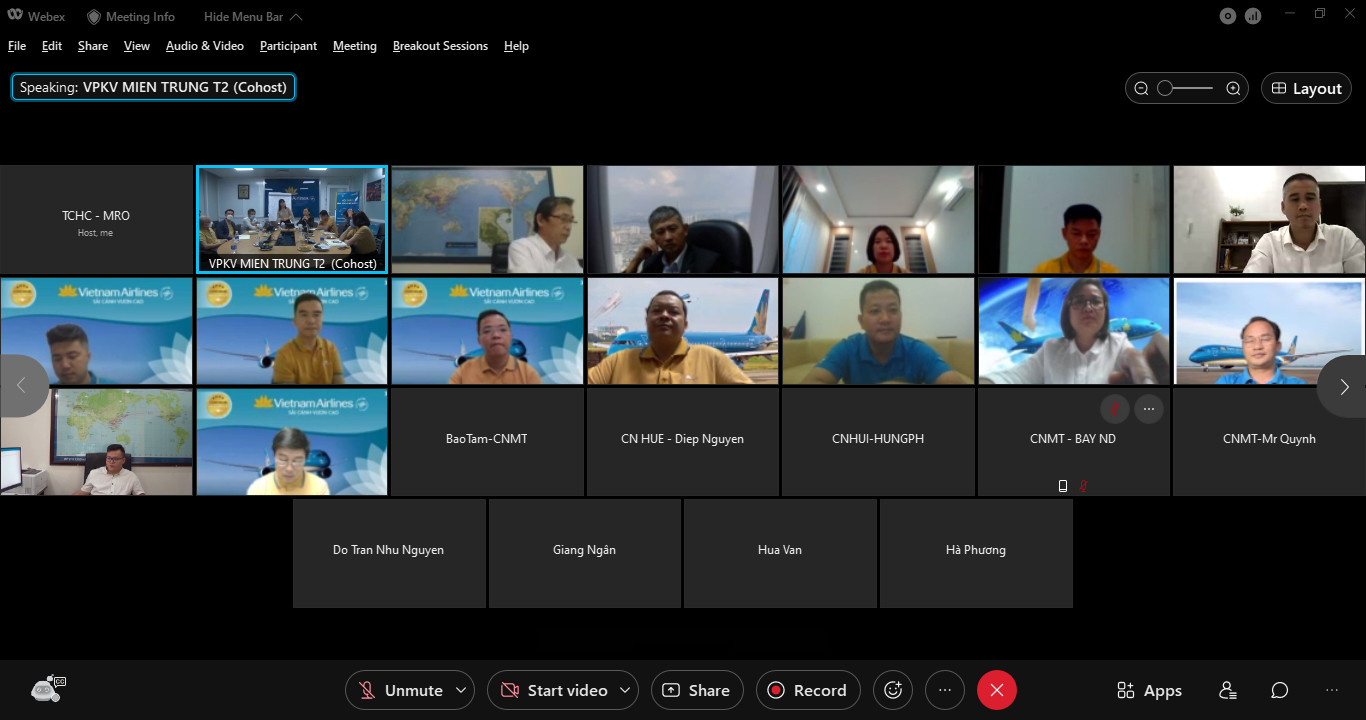Open the Participants panel icon

point(1228,690)
